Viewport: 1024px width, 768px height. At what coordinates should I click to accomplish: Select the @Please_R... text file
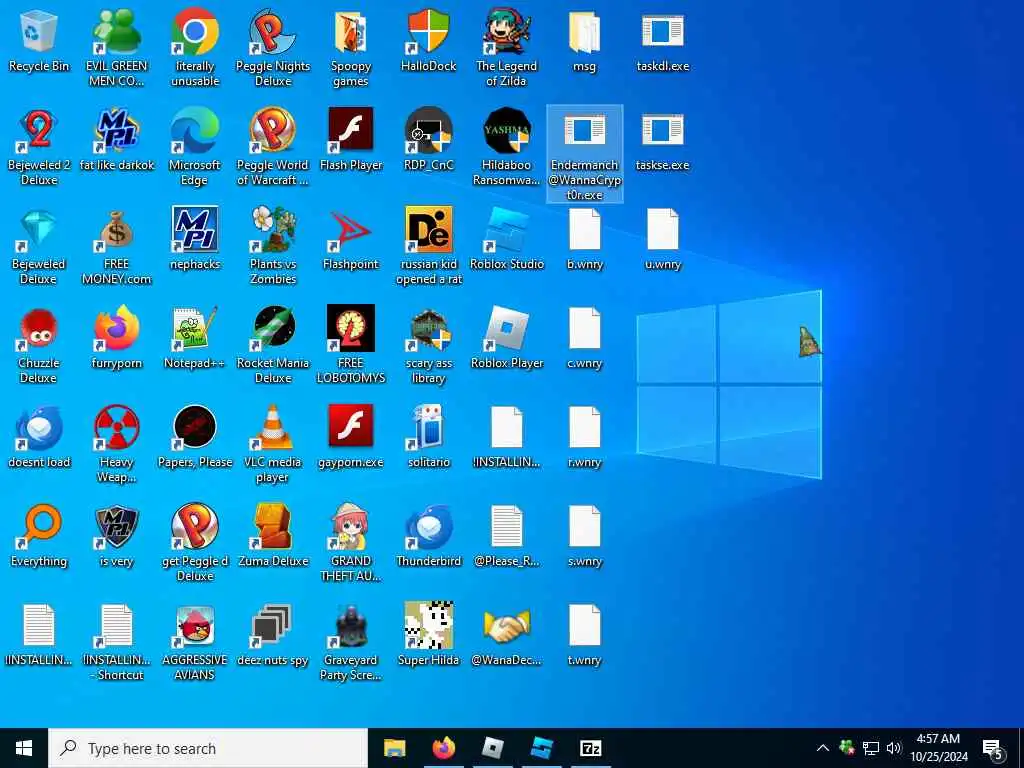(x=507, y=526)
